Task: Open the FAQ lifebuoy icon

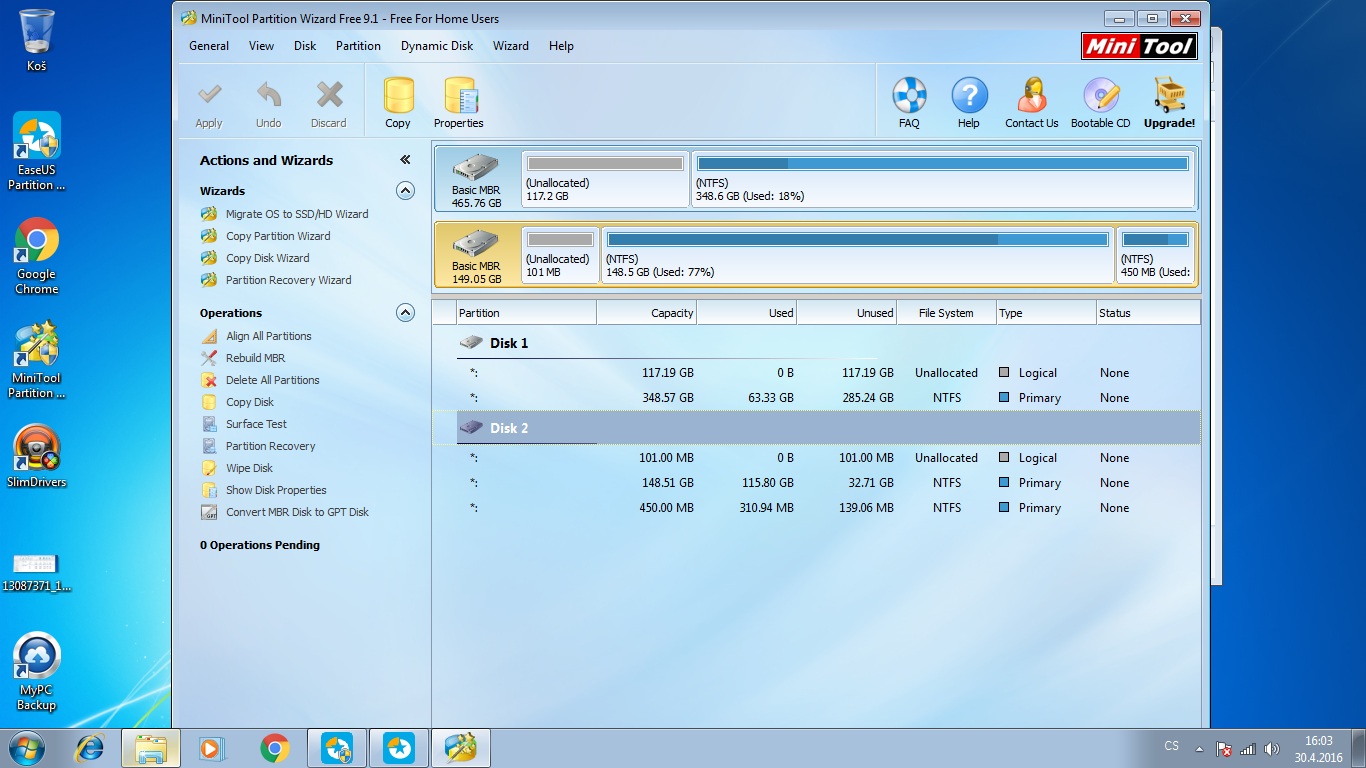Action: tap(908, 102)
